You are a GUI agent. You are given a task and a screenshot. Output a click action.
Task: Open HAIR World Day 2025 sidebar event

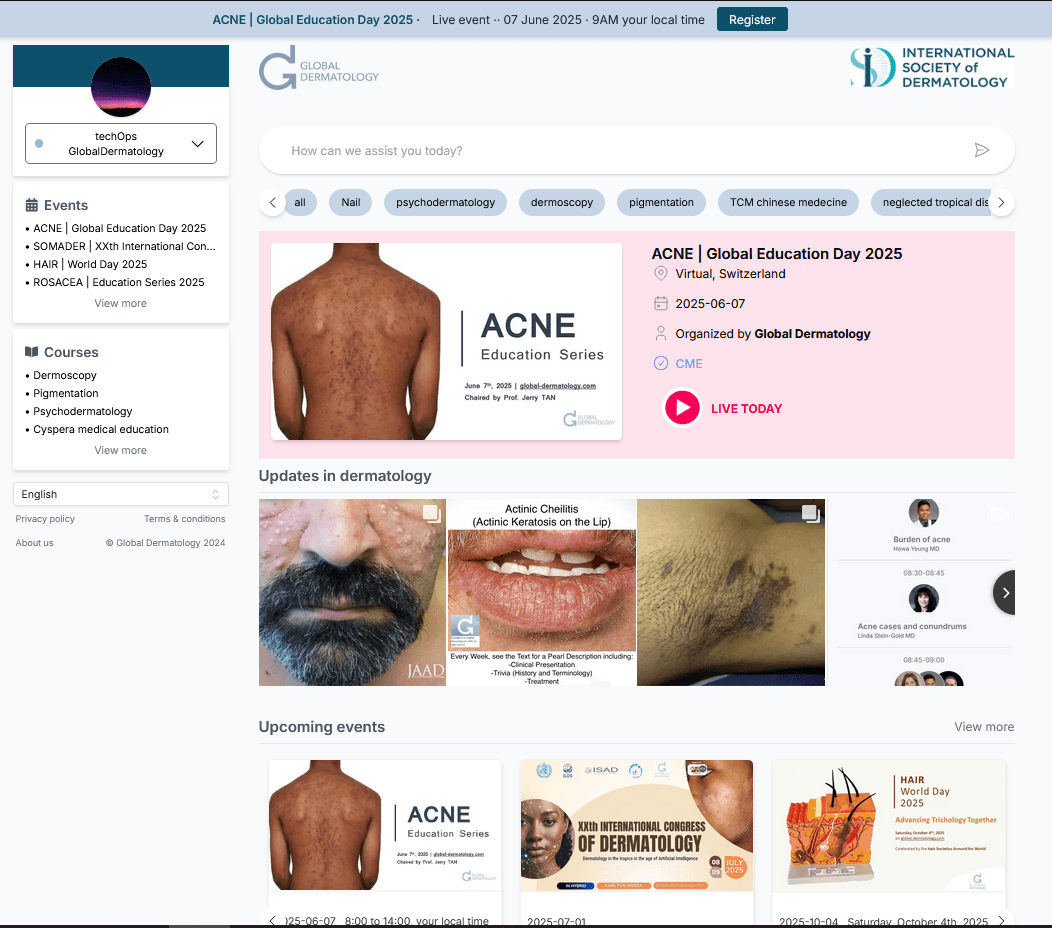coord(90,264)
